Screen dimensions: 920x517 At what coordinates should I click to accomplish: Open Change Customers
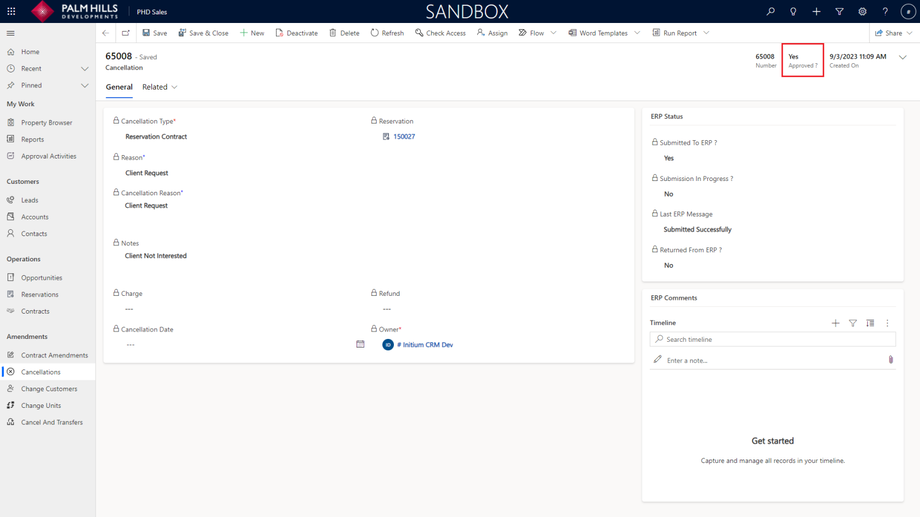(48, 388)
